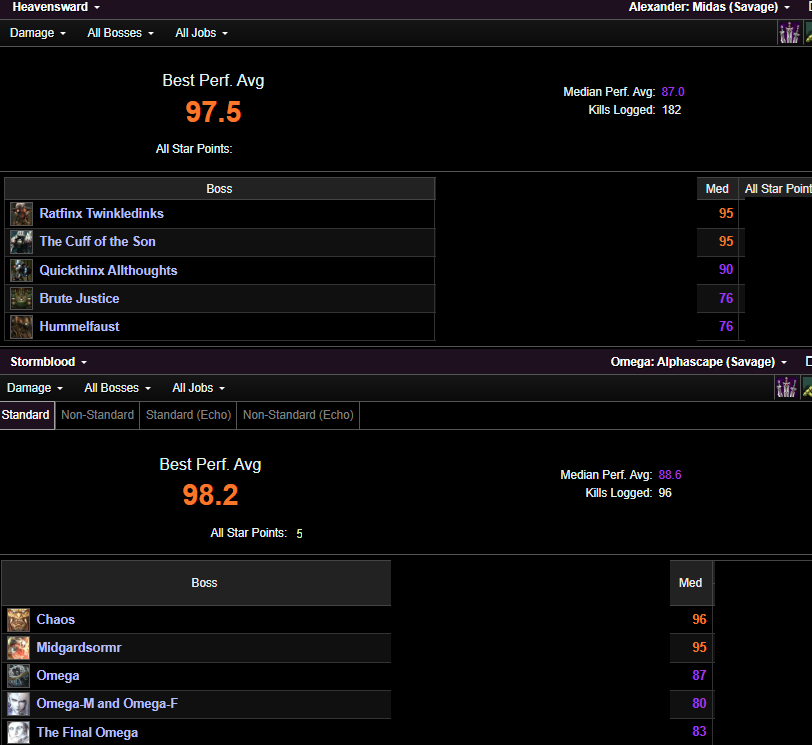Click the Hummelfaust boss icon

tap(21, 327)
